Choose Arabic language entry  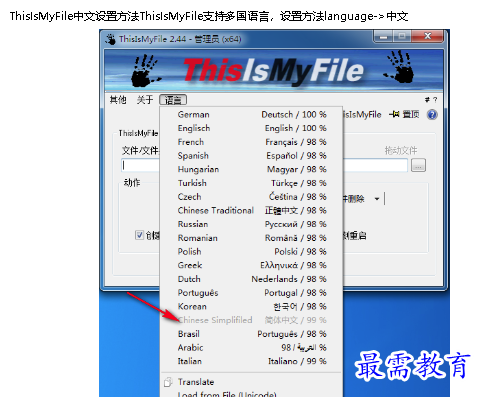click(x=252, y=348)
